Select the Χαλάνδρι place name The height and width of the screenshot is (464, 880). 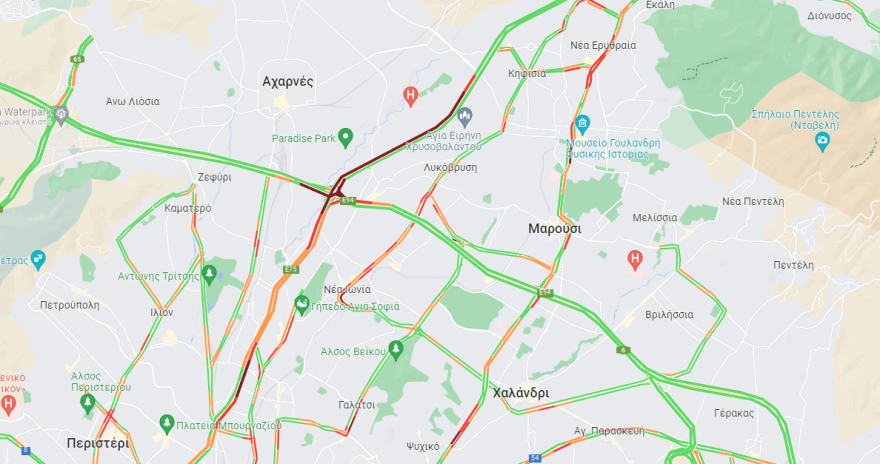click(x=521, y=393)
